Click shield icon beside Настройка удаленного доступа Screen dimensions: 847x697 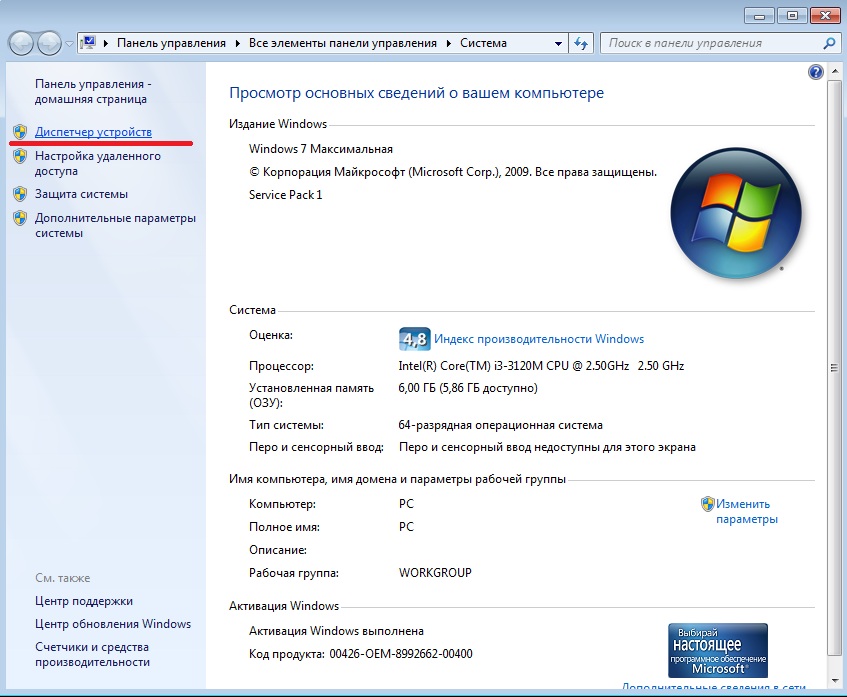(20, 156)
